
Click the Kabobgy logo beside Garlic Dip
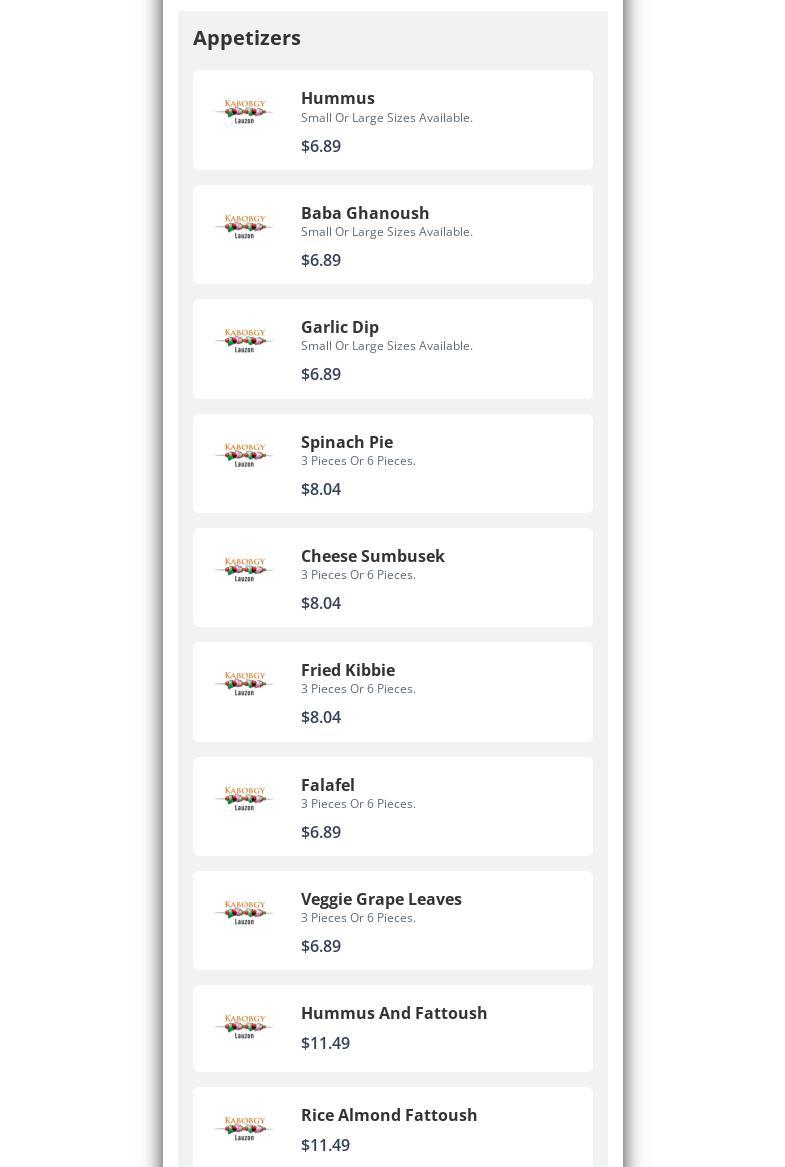tap(245, 339)
